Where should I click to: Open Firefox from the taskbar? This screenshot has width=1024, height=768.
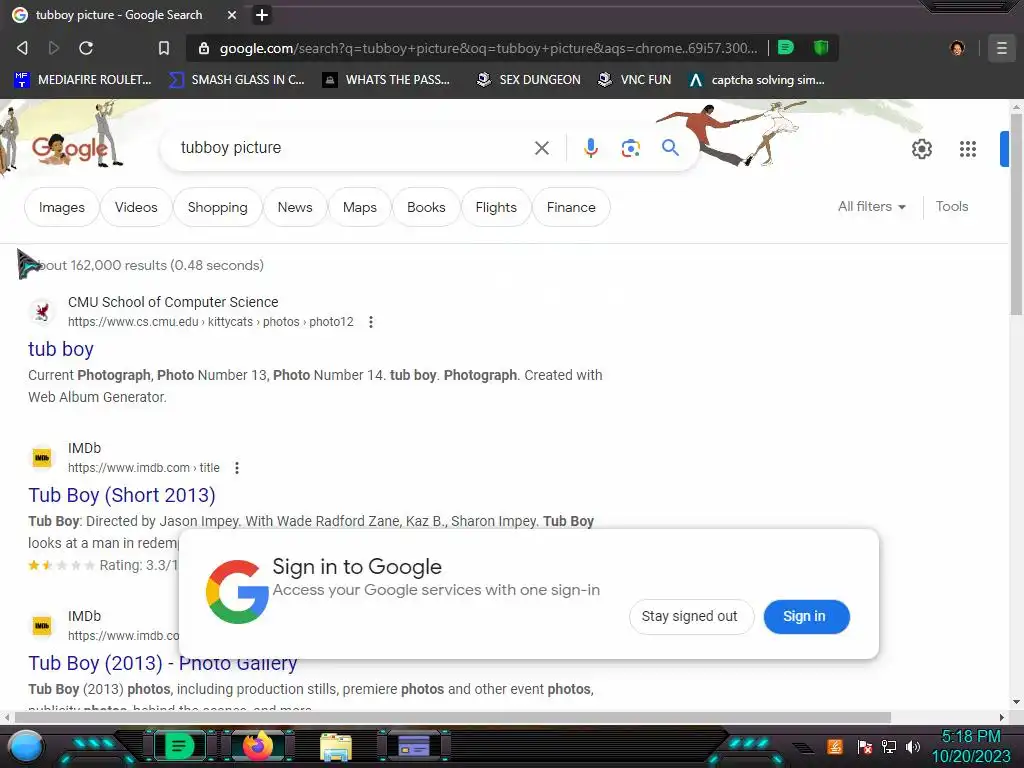[257, 746]
